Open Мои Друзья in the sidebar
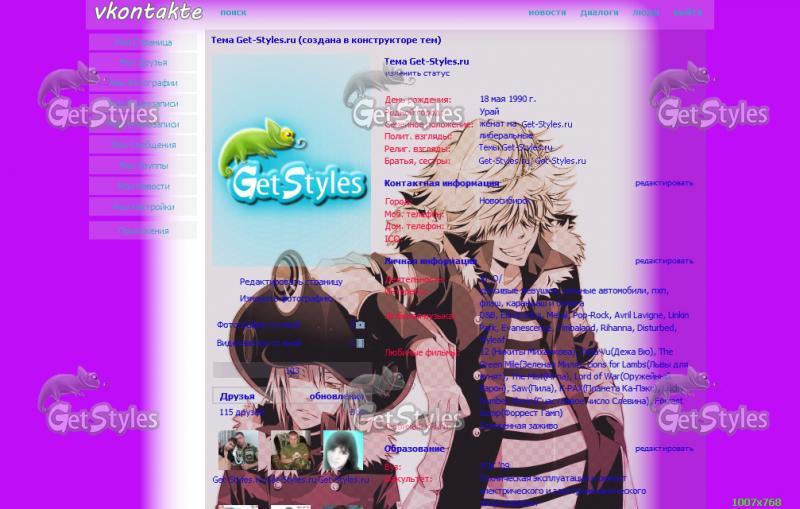Screen dimensions: 800x509 143,63
